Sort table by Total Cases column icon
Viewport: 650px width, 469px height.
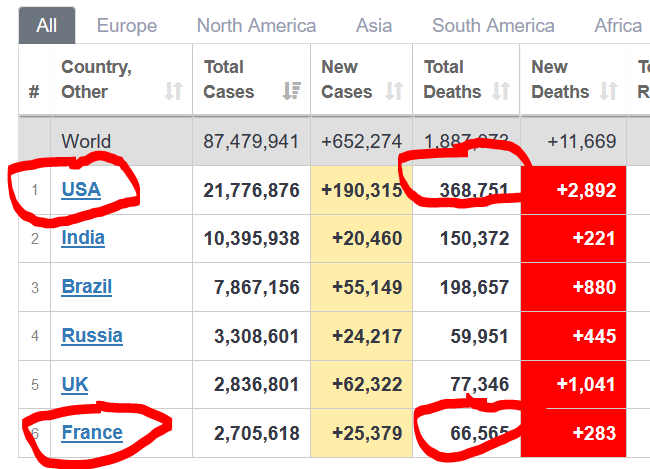291,92
